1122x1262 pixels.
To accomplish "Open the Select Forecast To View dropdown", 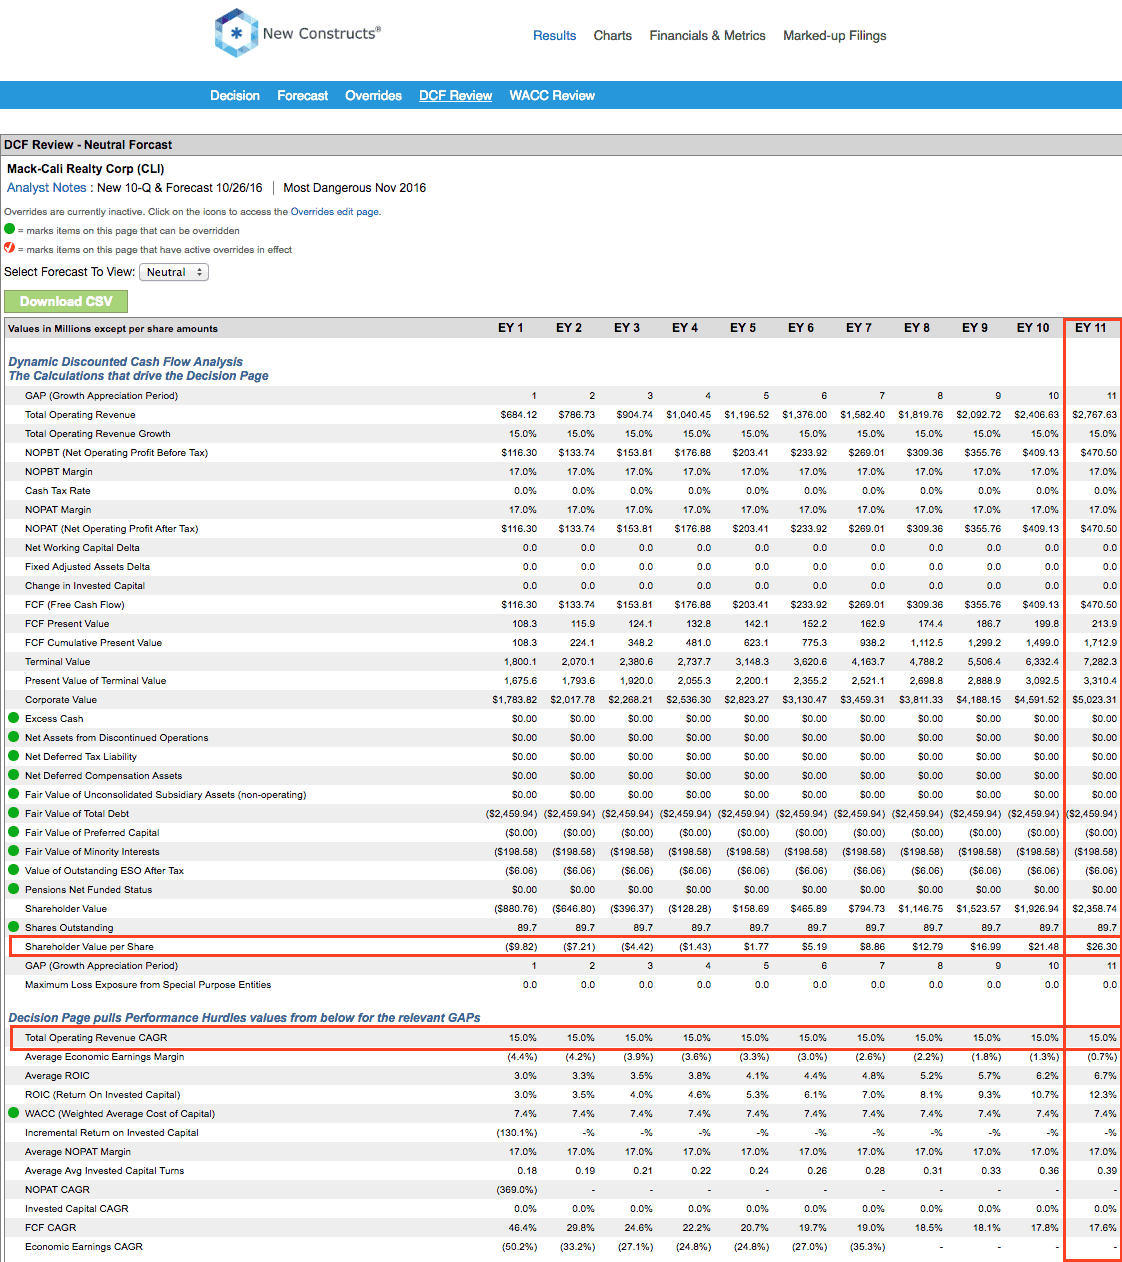I will 174,272.
